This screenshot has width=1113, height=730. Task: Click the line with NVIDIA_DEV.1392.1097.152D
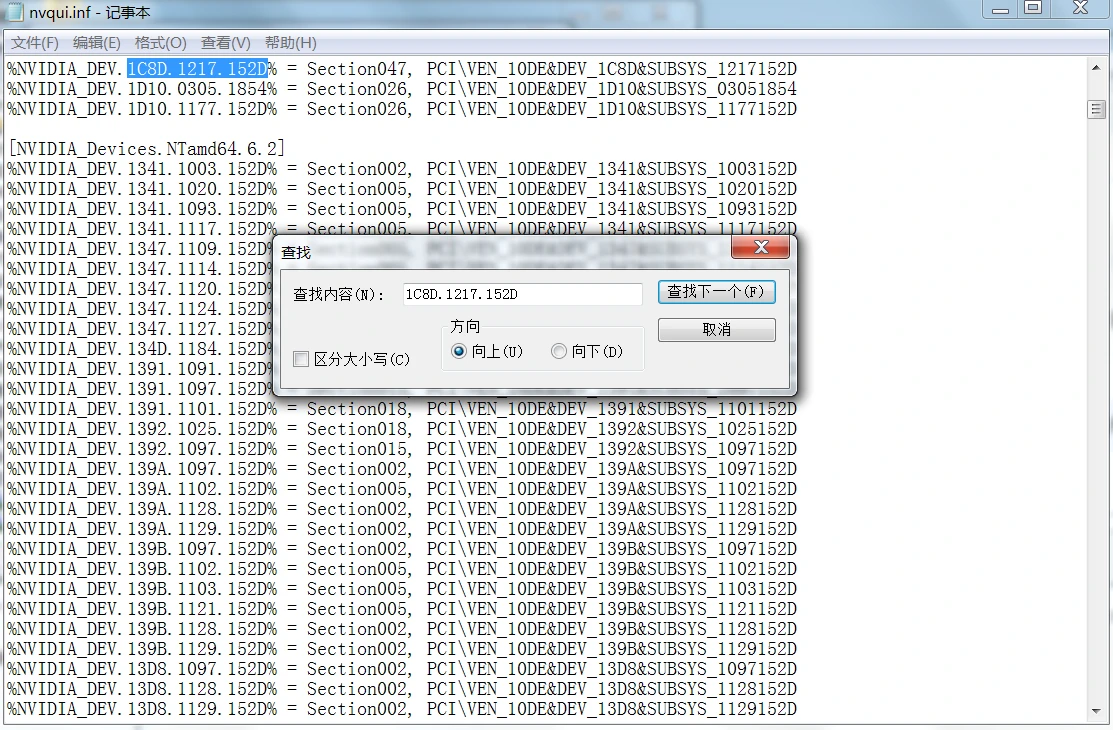(x=402, y=449)
